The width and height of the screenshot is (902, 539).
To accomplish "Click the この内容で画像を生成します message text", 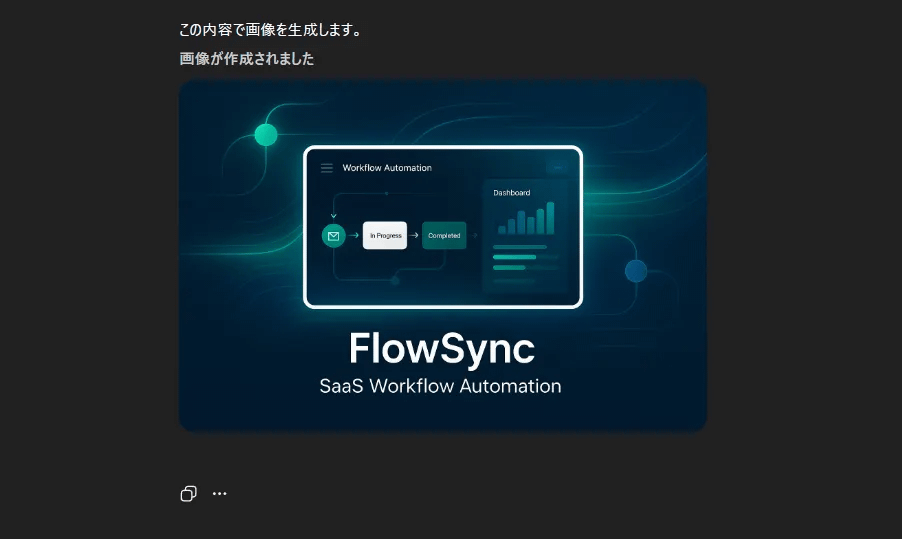I will [x=270, y=31].
